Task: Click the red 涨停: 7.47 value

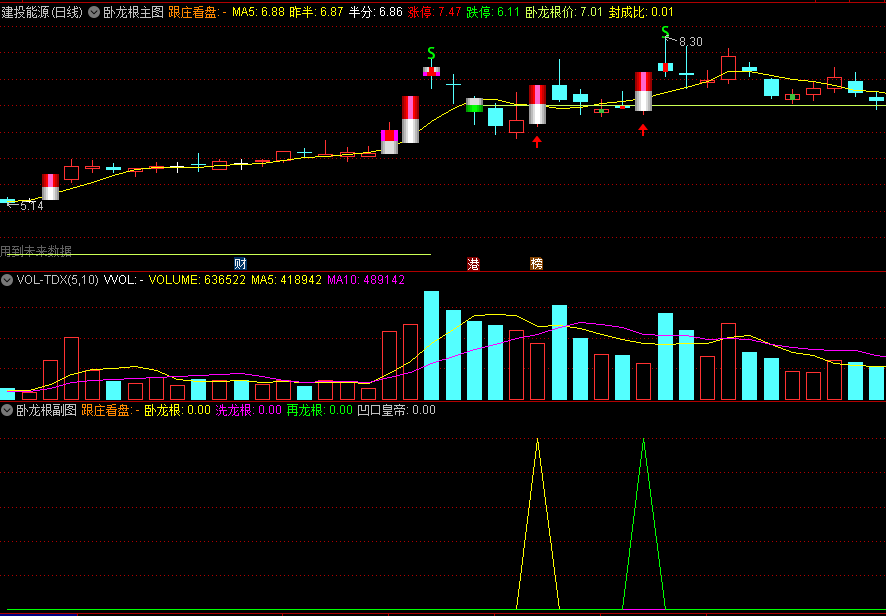Action: 435,12
